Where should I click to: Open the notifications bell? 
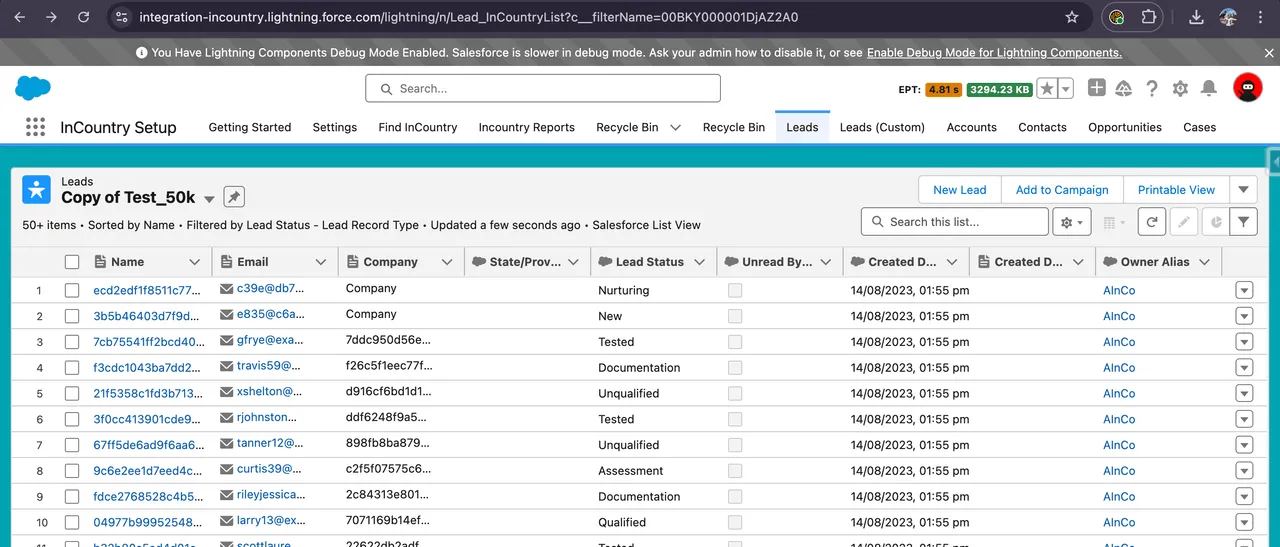click(x=1209, y=88)
